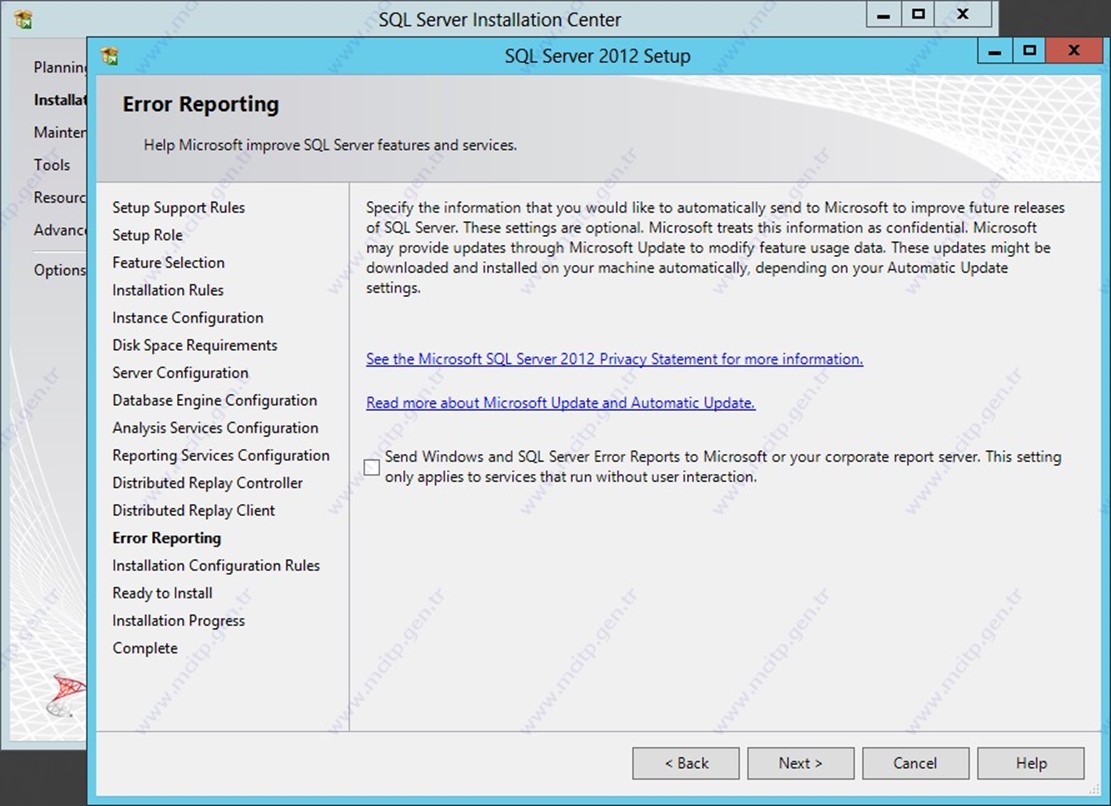Click the Distributed Replay Controller step
Image resolution: width=1111 pixels, height=806 pixels.
[x=208, y=483]
